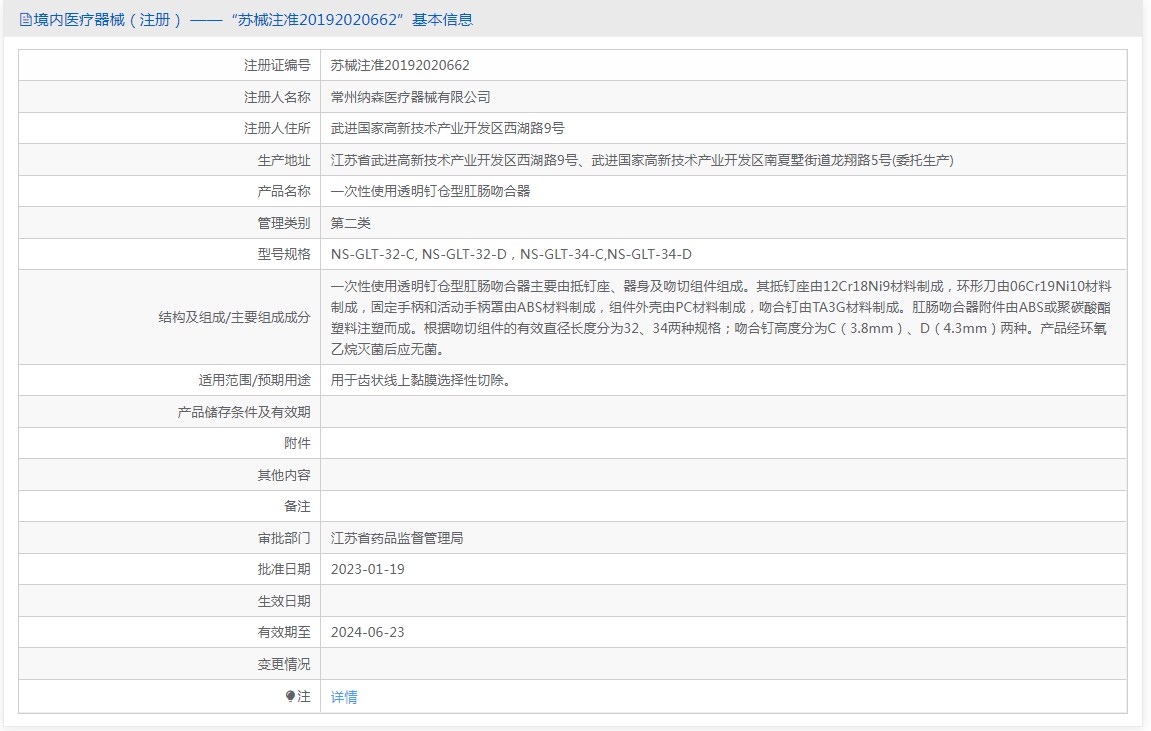Click the intended use text 用于齿状线上黏膜选择性切除
The image size is (1151, 731).
tap(421, 380)
